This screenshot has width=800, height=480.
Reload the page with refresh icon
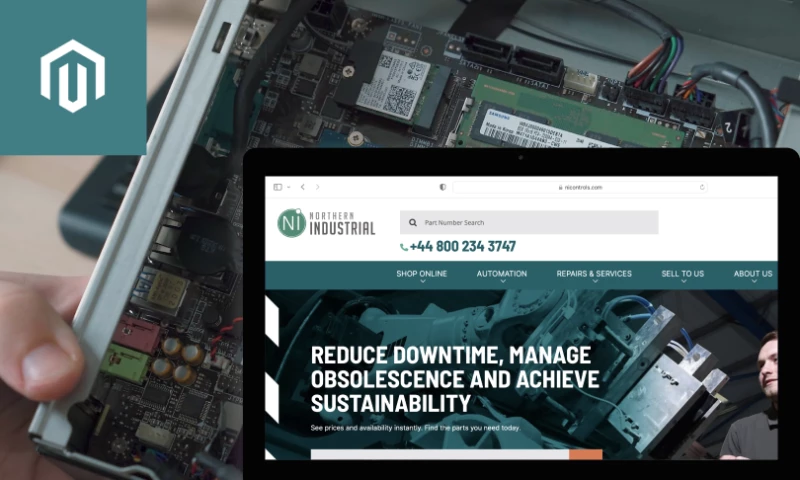702,187
